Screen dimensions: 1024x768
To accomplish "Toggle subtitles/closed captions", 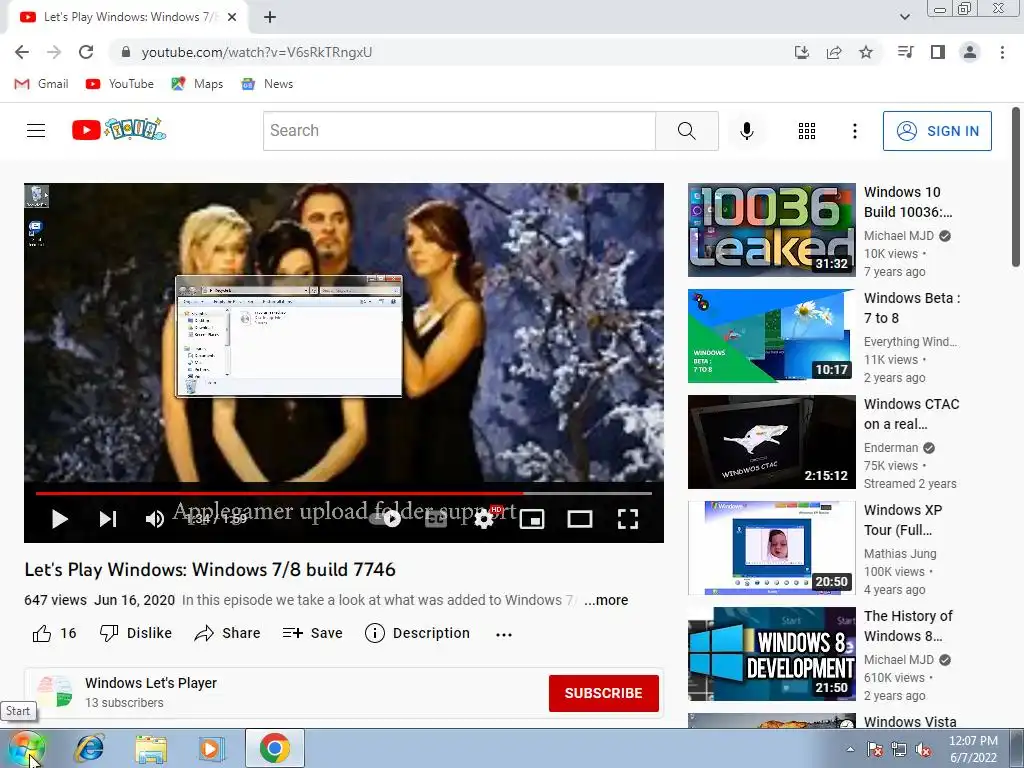I will coord(436,519).
